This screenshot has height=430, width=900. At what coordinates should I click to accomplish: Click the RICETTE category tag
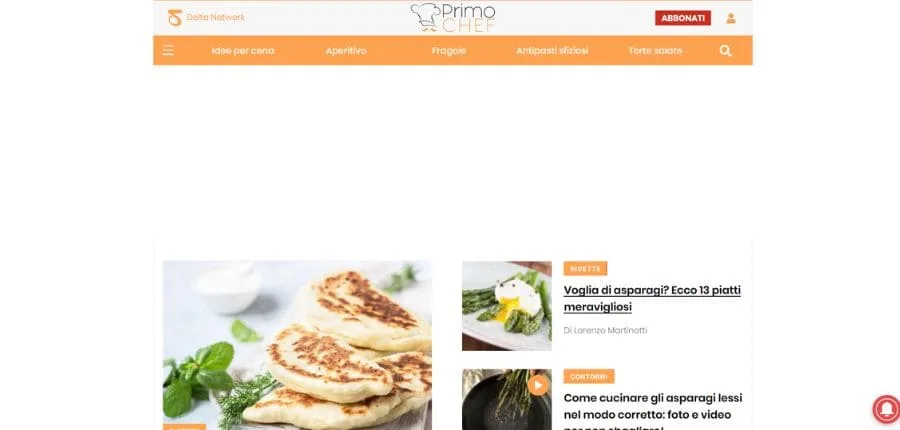[x=585, y=269]
